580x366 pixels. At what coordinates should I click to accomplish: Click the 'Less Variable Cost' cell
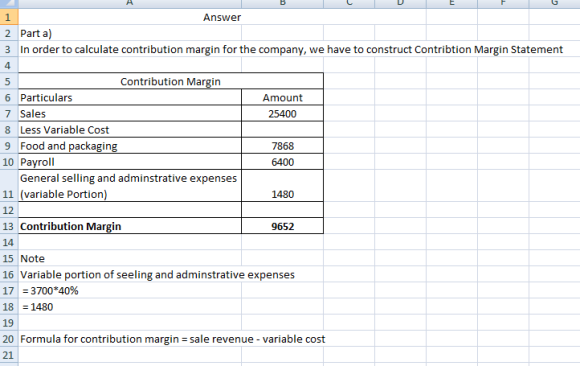[x=130, y=130]
